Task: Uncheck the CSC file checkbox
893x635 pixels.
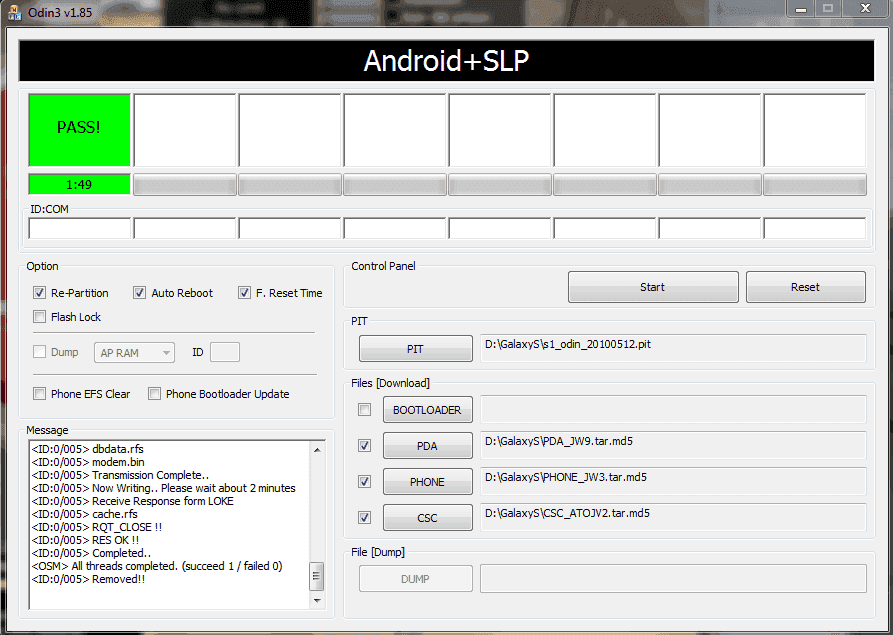Action: [x=364, y=517]
